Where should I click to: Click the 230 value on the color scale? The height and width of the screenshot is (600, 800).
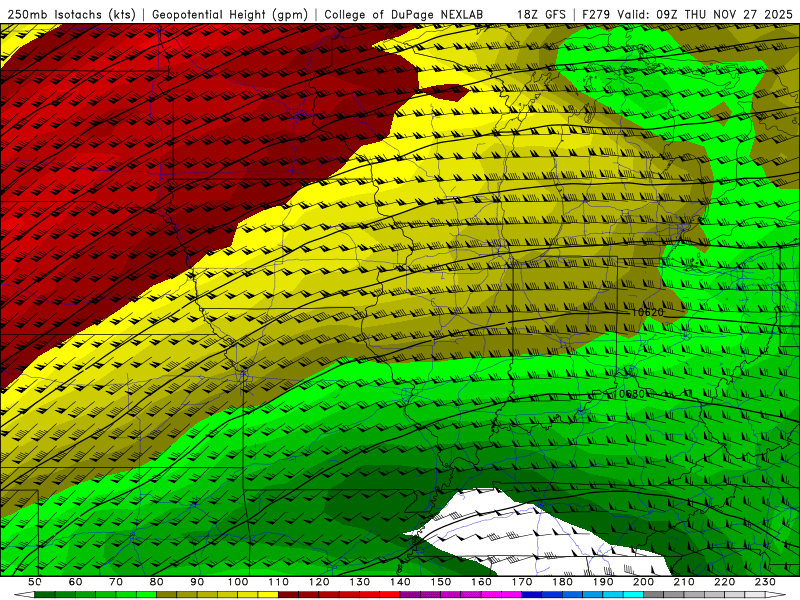(x=765, y=582)
